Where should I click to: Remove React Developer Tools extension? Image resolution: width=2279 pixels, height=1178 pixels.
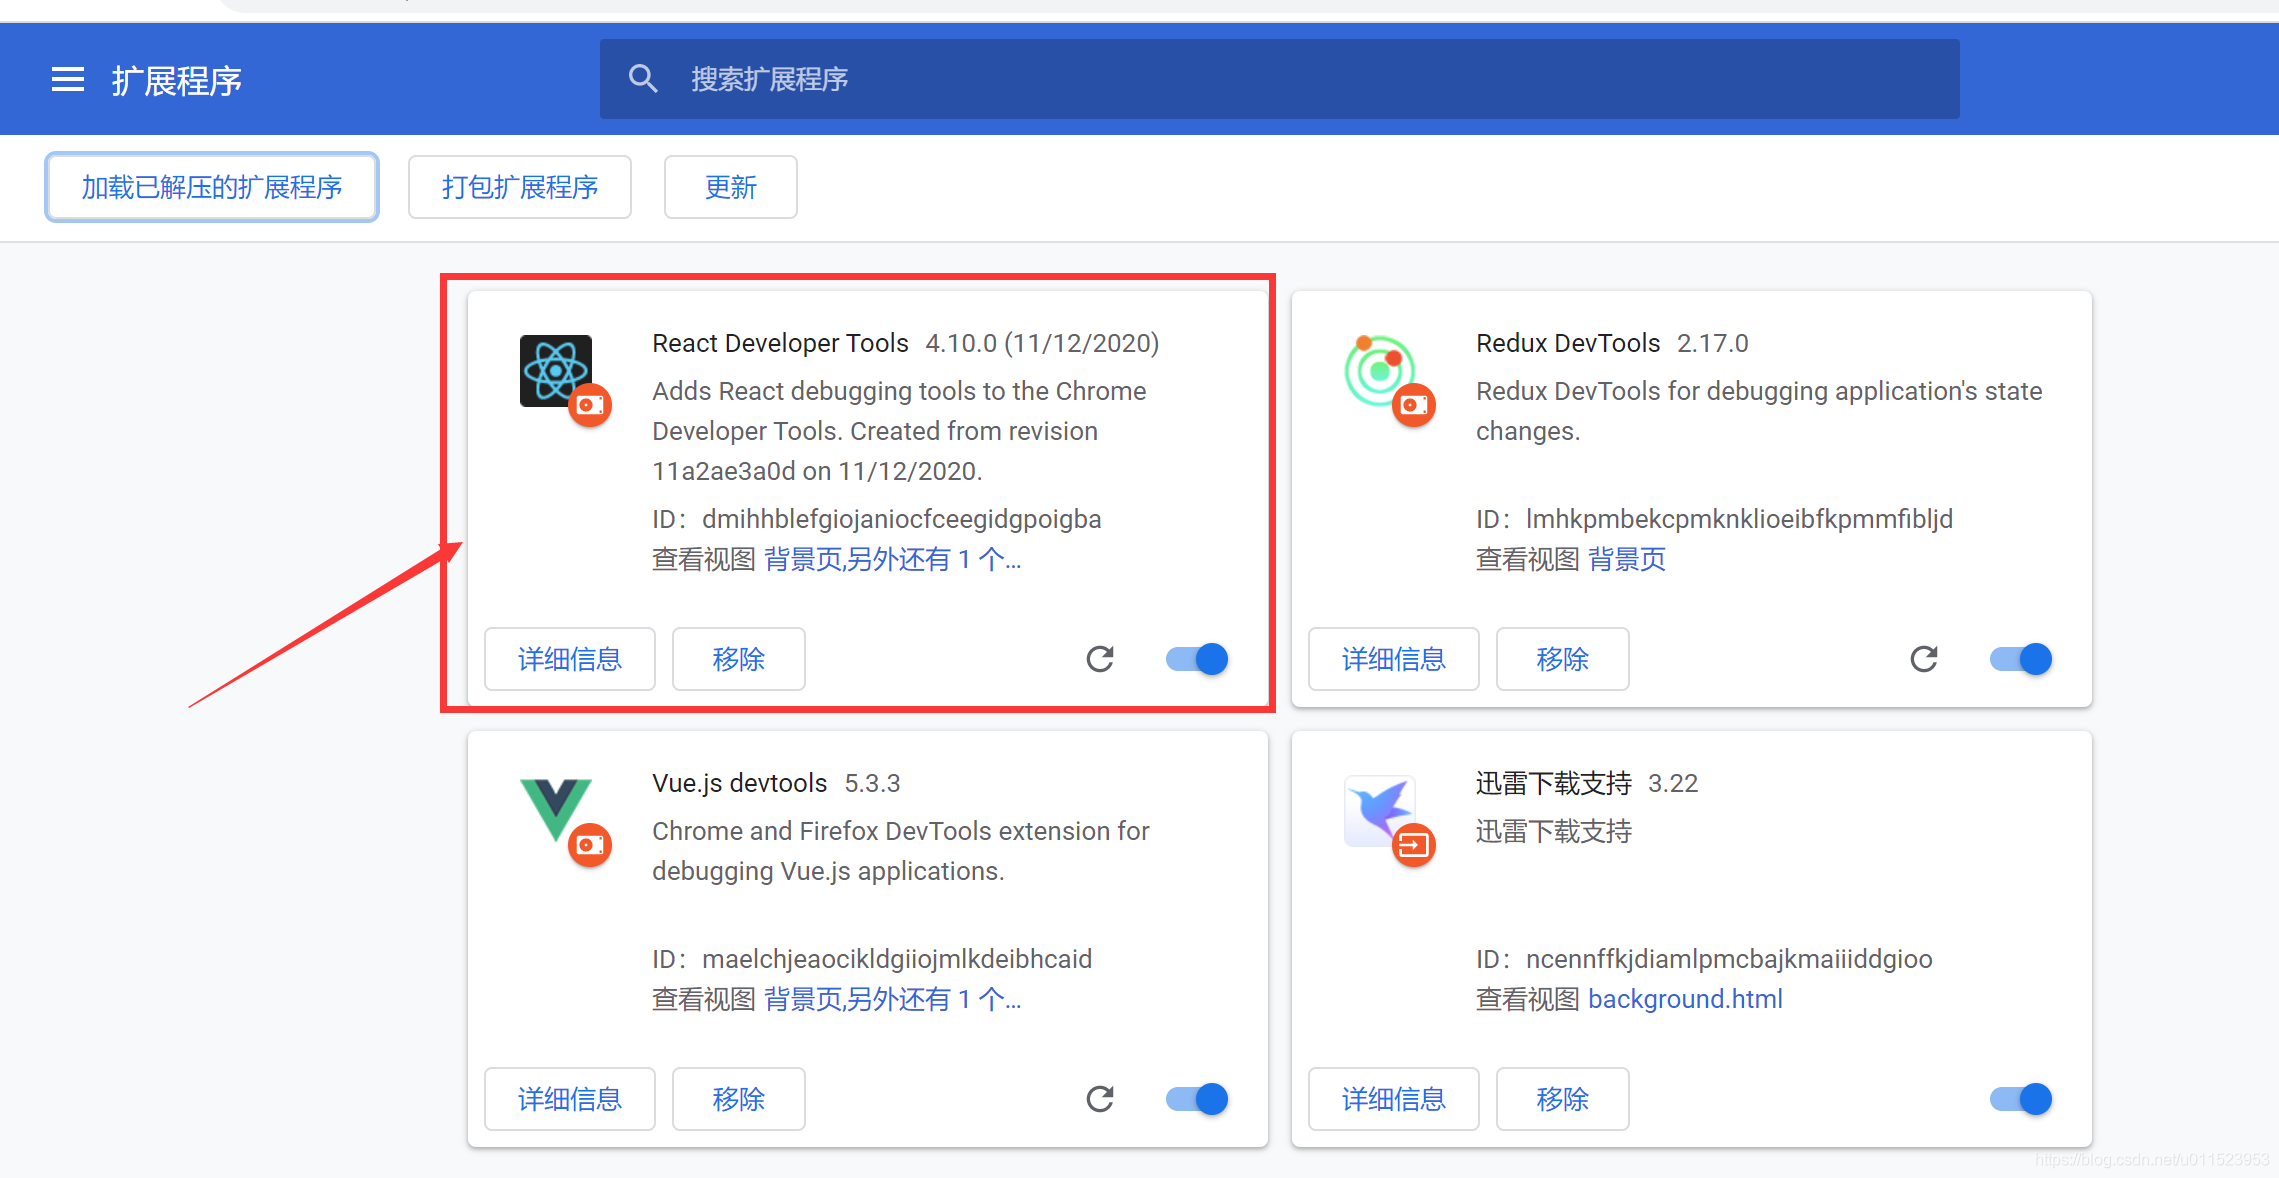coord(739,659)
